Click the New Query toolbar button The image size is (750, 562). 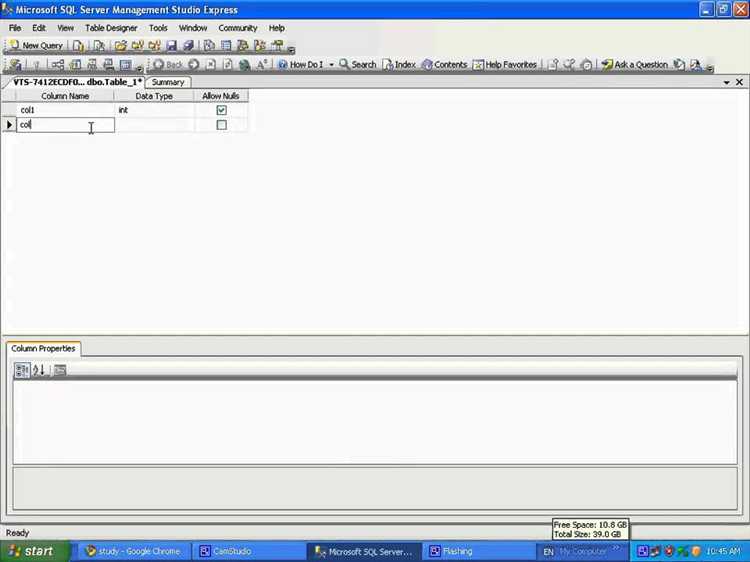[x=36, y=45]
